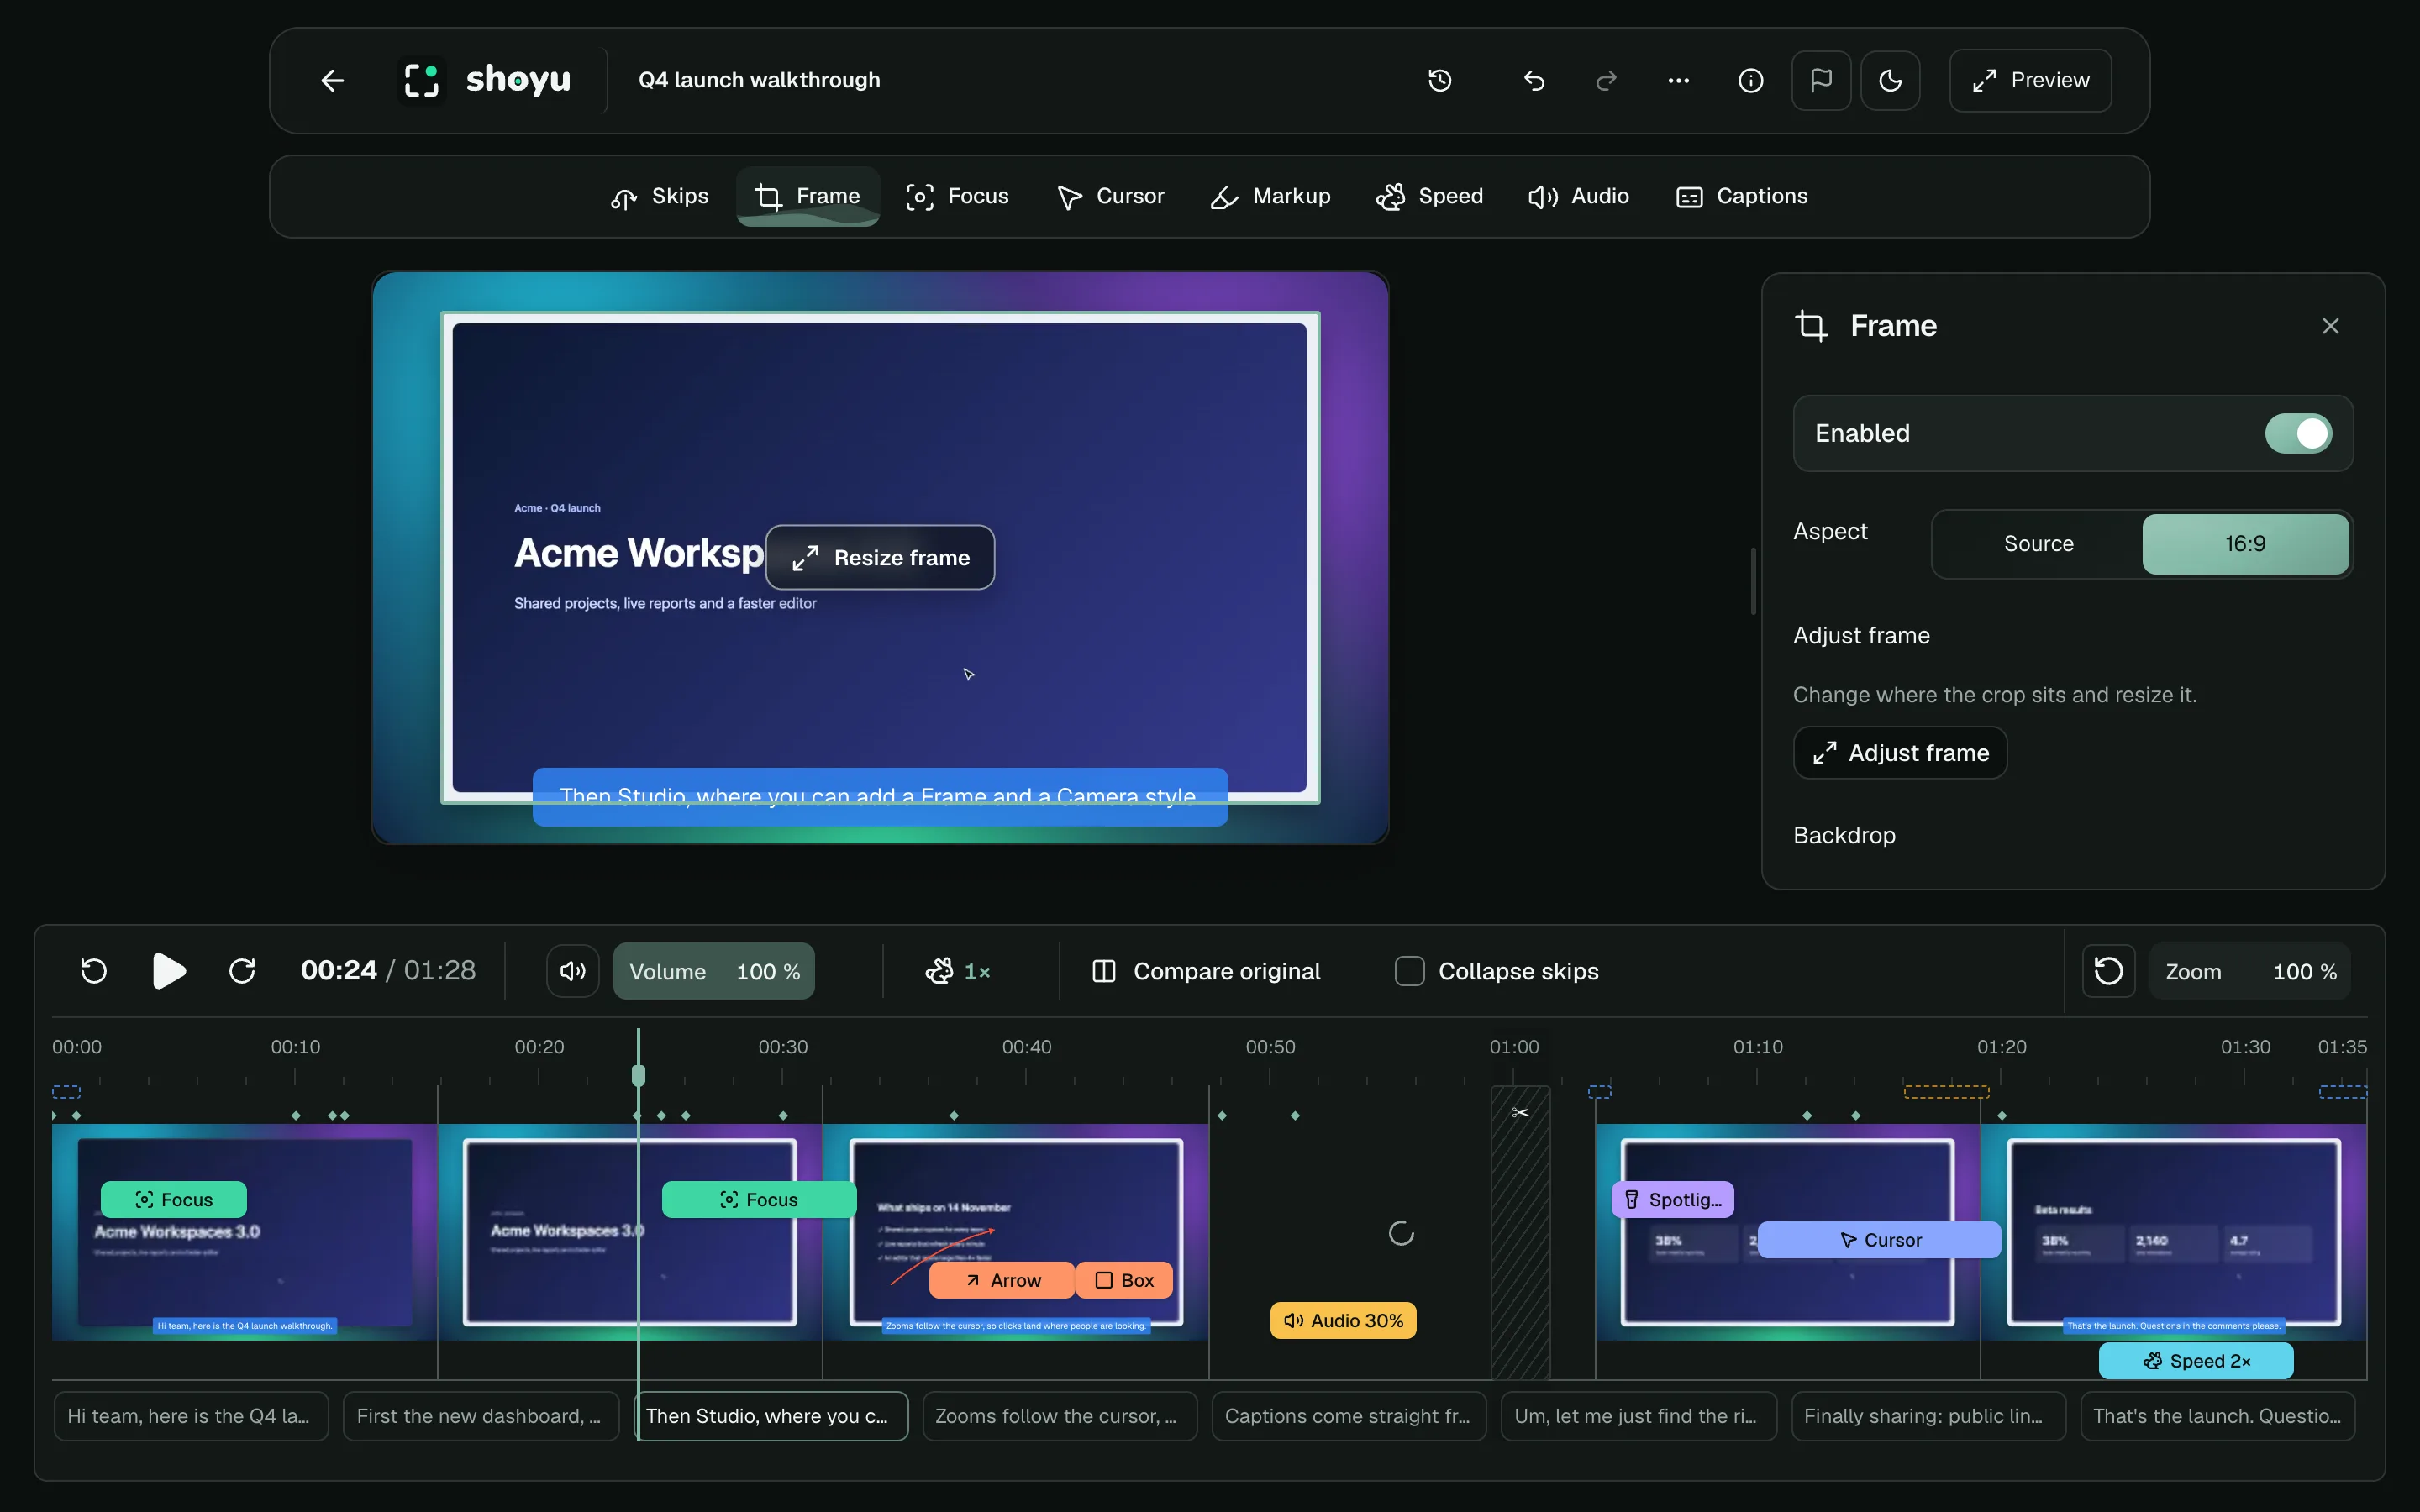
Task: Open version history clock icon
Action: (1439, 80)
